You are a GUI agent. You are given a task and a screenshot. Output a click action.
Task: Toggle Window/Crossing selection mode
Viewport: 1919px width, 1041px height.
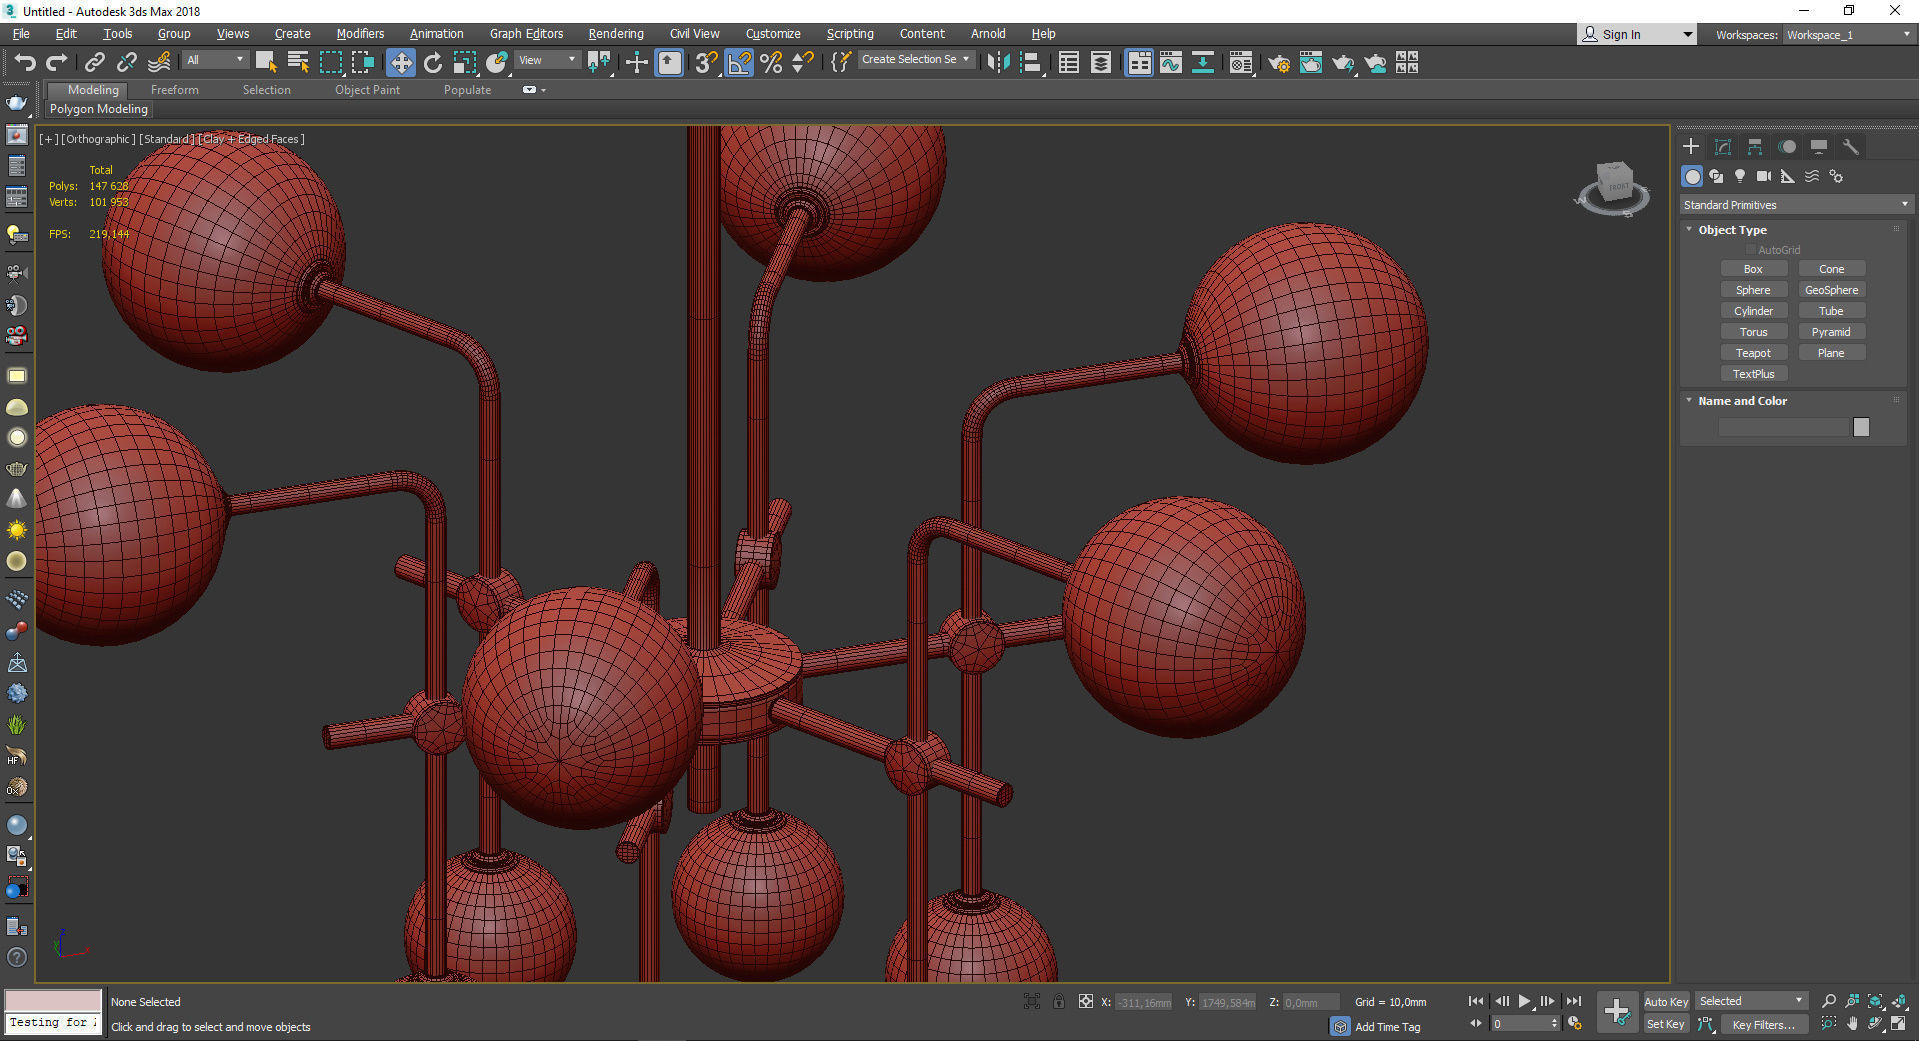click(x=362, y=63)
